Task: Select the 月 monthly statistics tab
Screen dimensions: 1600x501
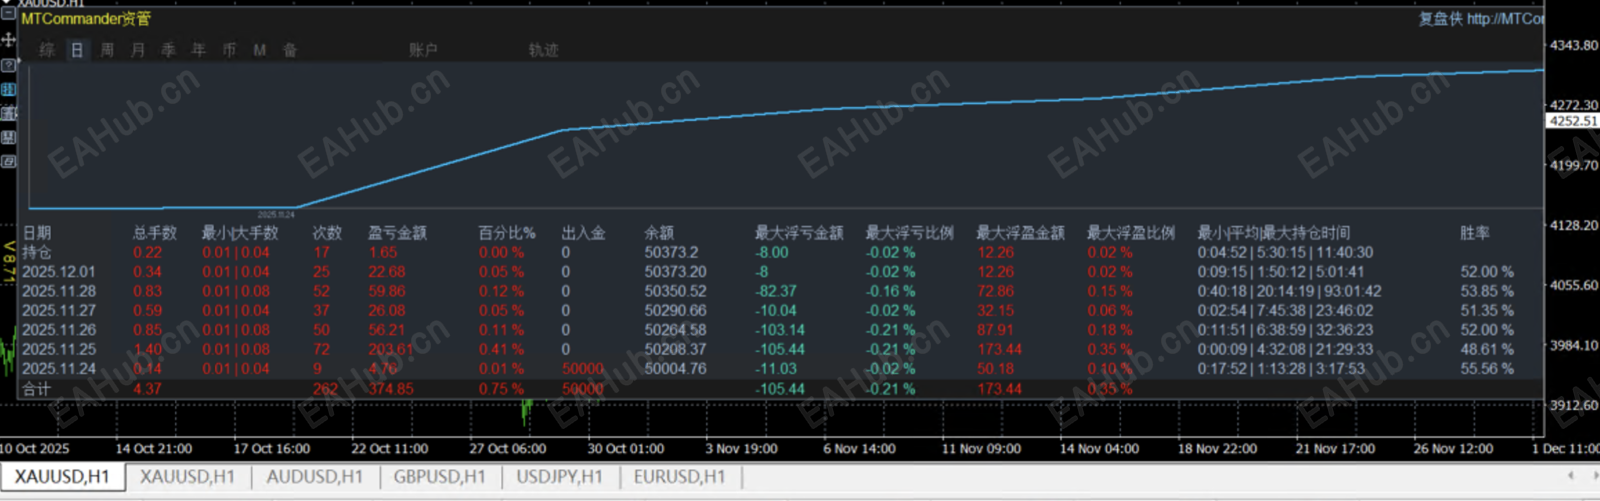Action: 138,50
